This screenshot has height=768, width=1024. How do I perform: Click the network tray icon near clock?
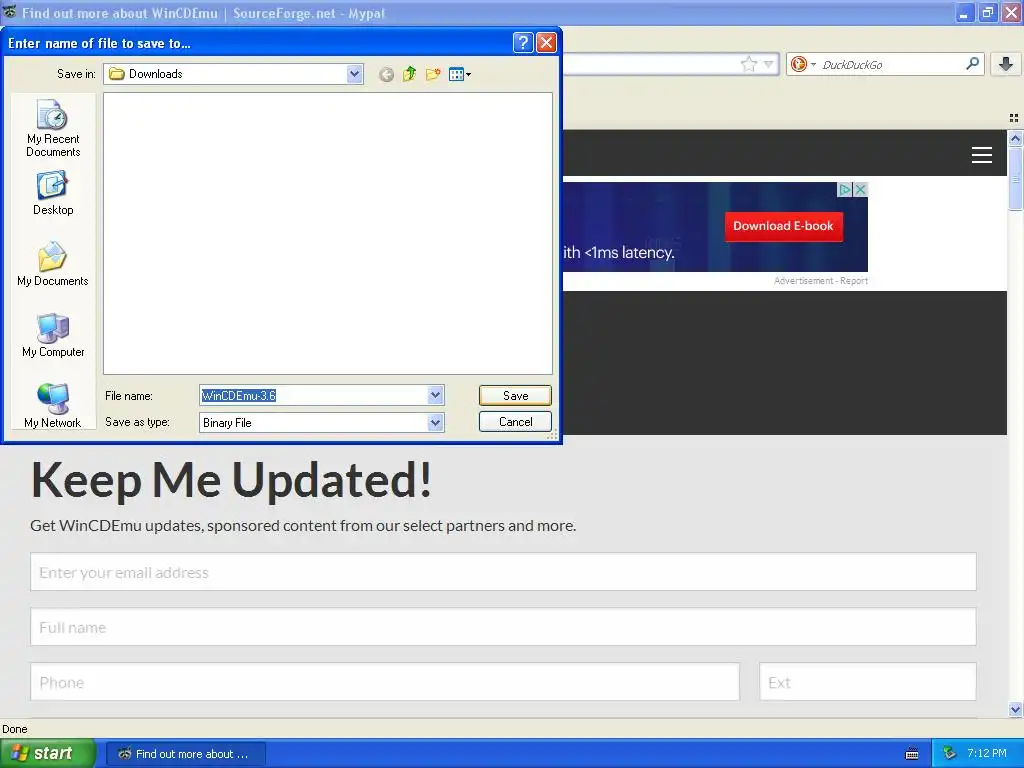click(x=950, y=754)
